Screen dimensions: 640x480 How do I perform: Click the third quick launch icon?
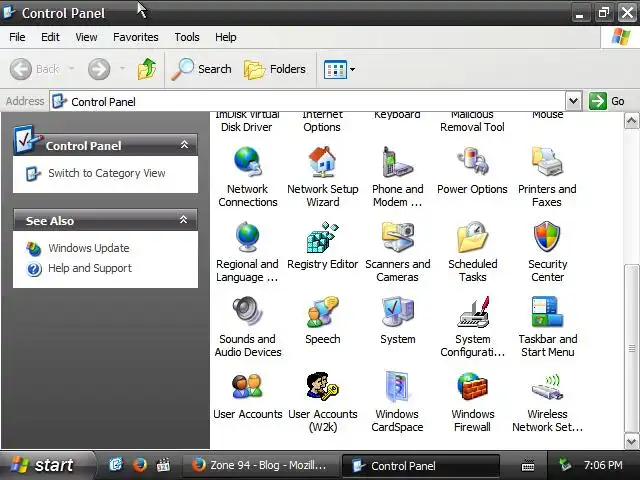(163, 465)
